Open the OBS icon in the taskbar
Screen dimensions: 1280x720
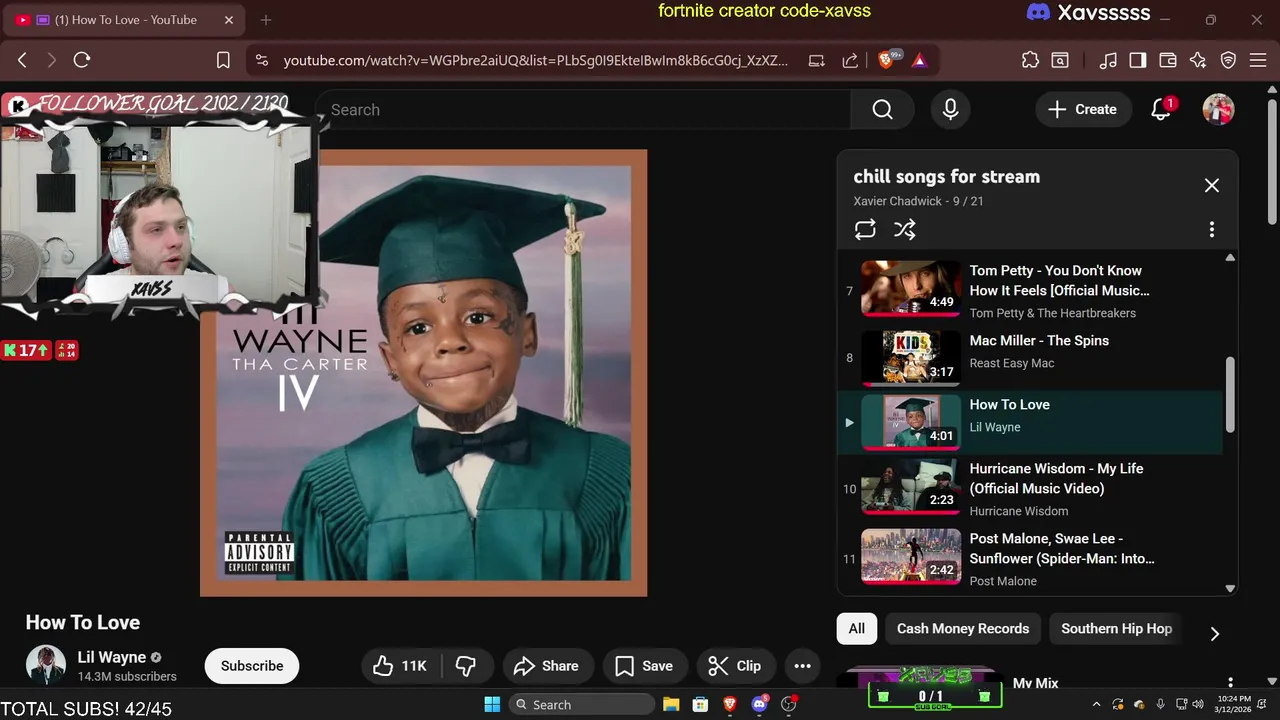[x=788, y=704]
